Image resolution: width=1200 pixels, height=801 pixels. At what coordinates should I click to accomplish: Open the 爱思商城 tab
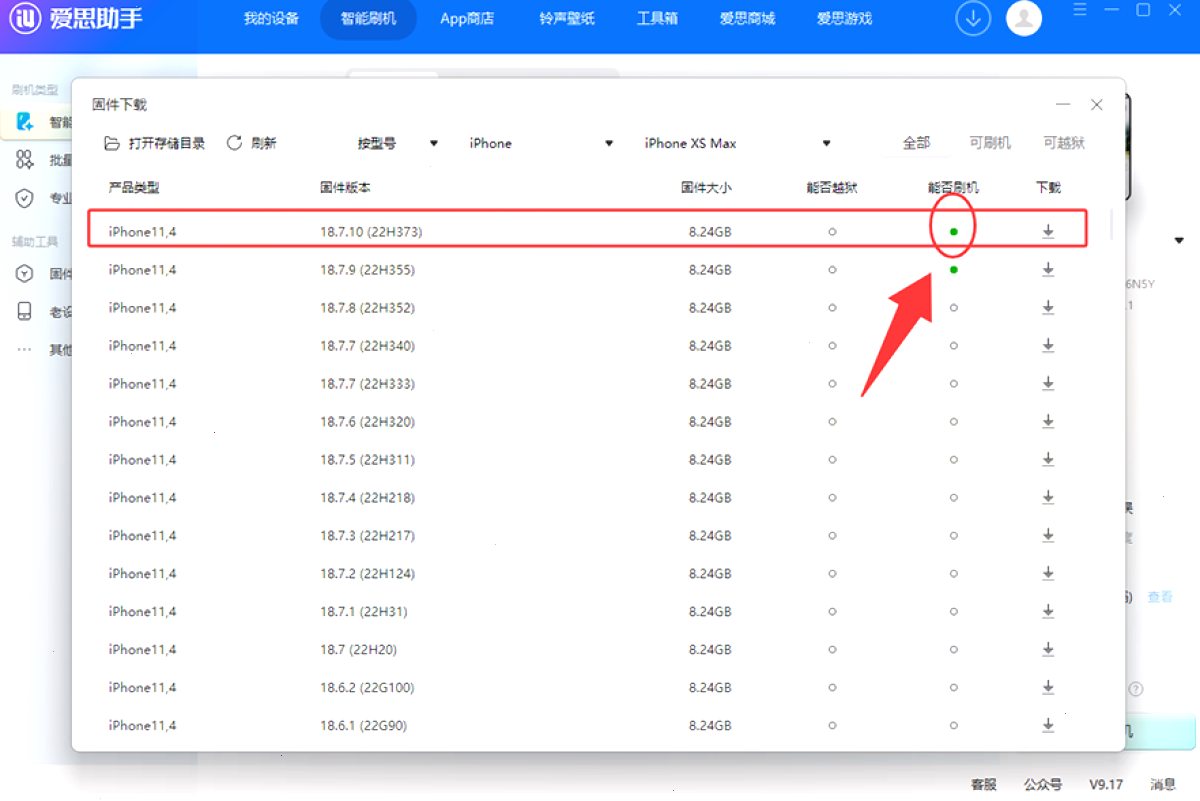coord(747,19)
